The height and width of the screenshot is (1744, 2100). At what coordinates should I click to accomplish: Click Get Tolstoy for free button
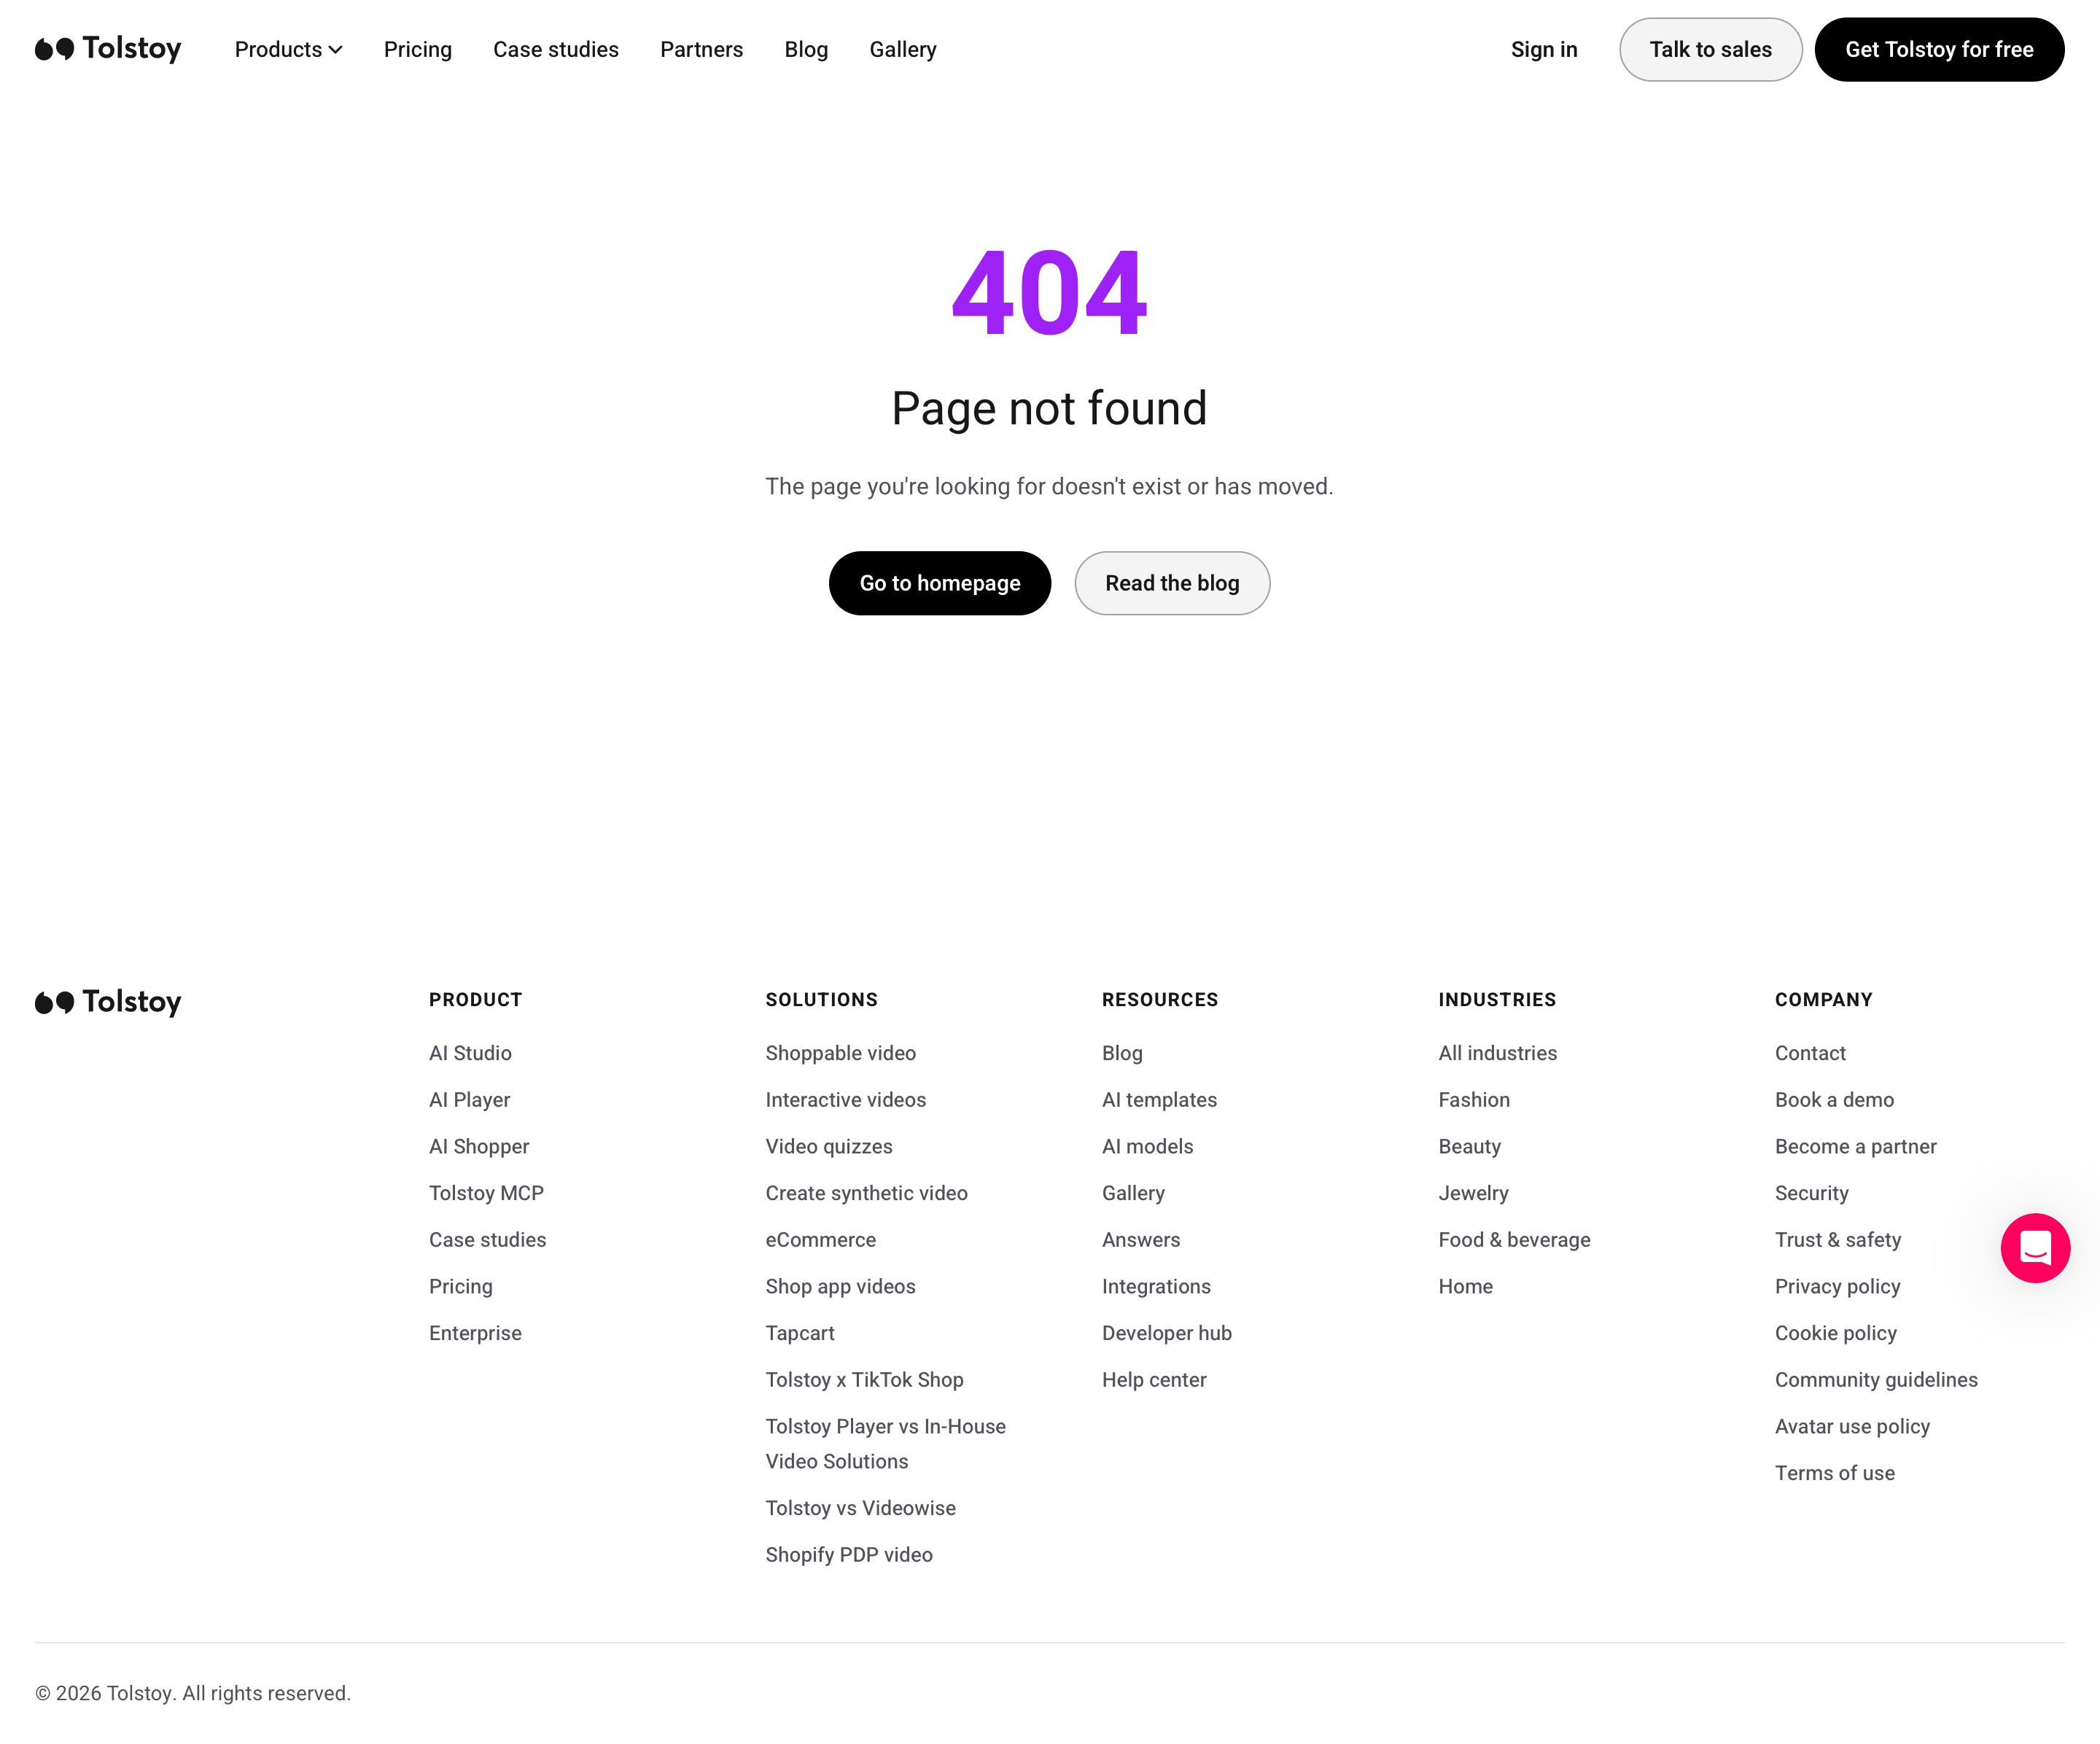pos(1939,49)
